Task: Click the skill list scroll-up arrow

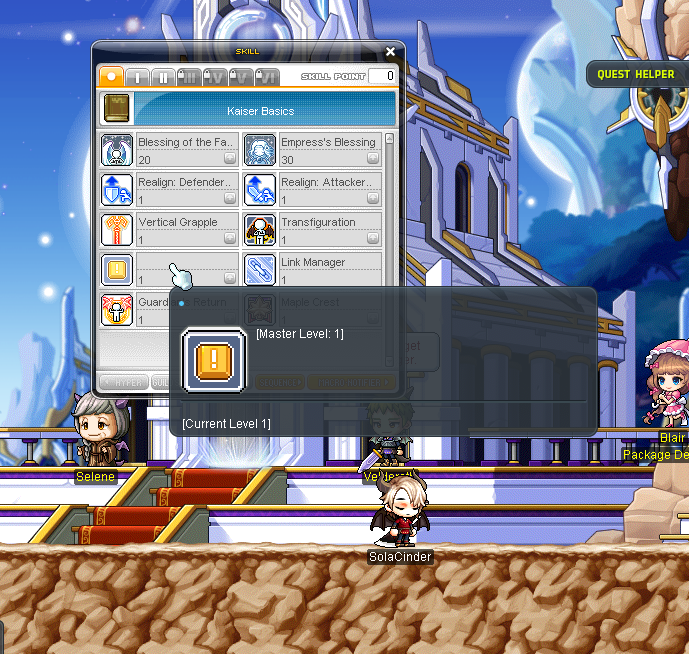Action: click(389, 139)
